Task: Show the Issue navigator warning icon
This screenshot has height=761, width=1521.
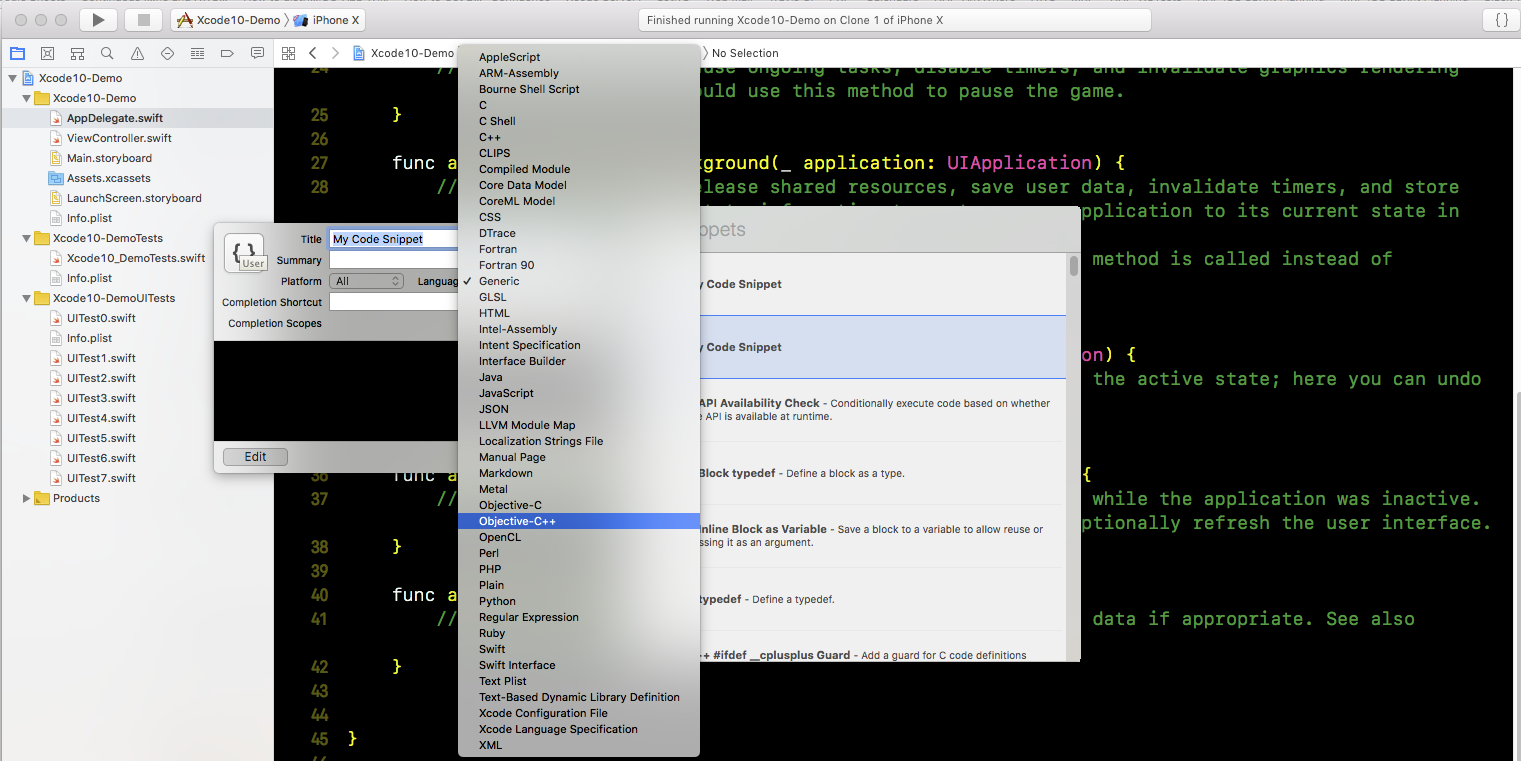Action: (137, 53)
